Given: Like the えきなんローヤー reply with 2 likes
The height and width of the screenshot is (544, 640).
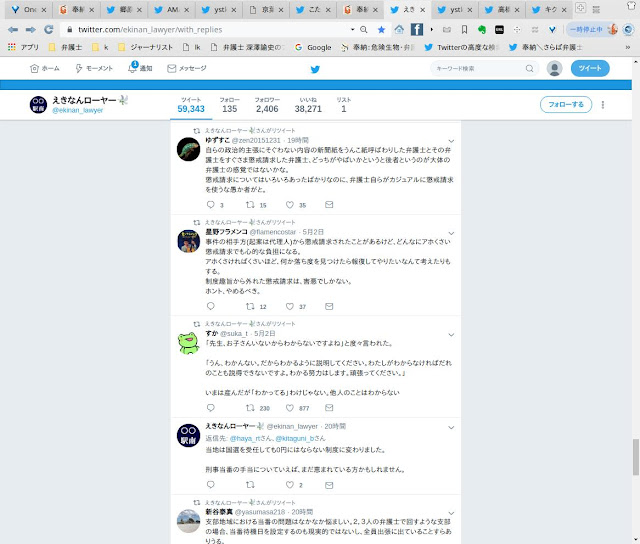Looking at the screenshot, I should [x=290, y=485].
